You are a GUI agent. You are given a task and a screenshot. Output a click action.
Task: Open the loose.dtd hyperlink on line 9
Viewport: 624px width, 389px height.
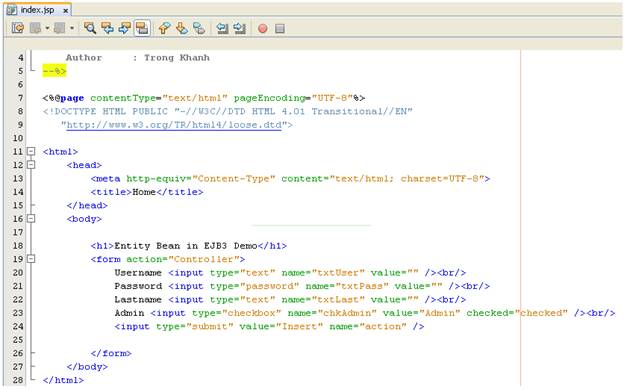tap(174, 125)
